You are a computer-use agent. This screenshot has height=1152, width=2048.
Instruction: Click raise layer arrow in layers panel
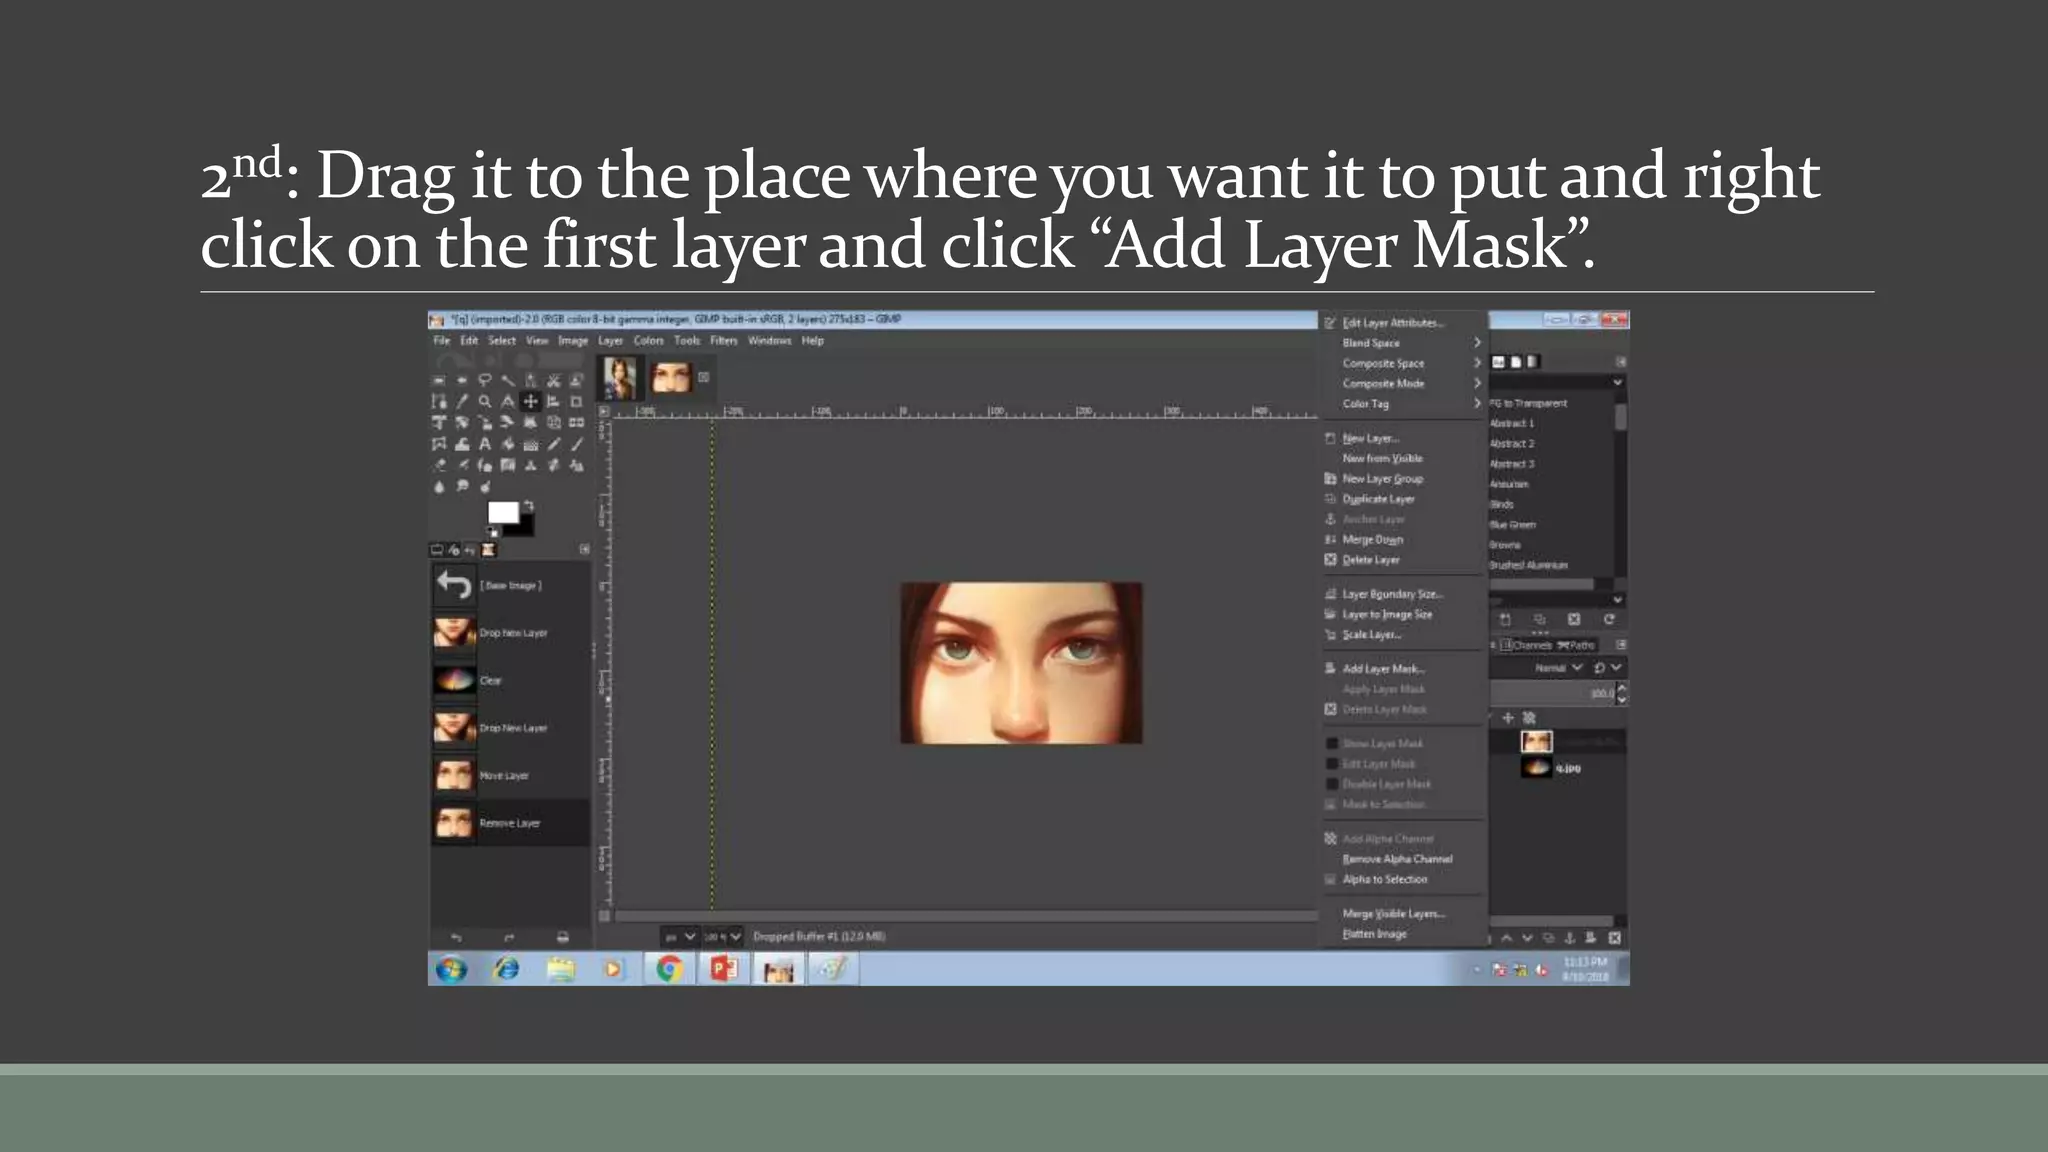(x=1506, y=938)
